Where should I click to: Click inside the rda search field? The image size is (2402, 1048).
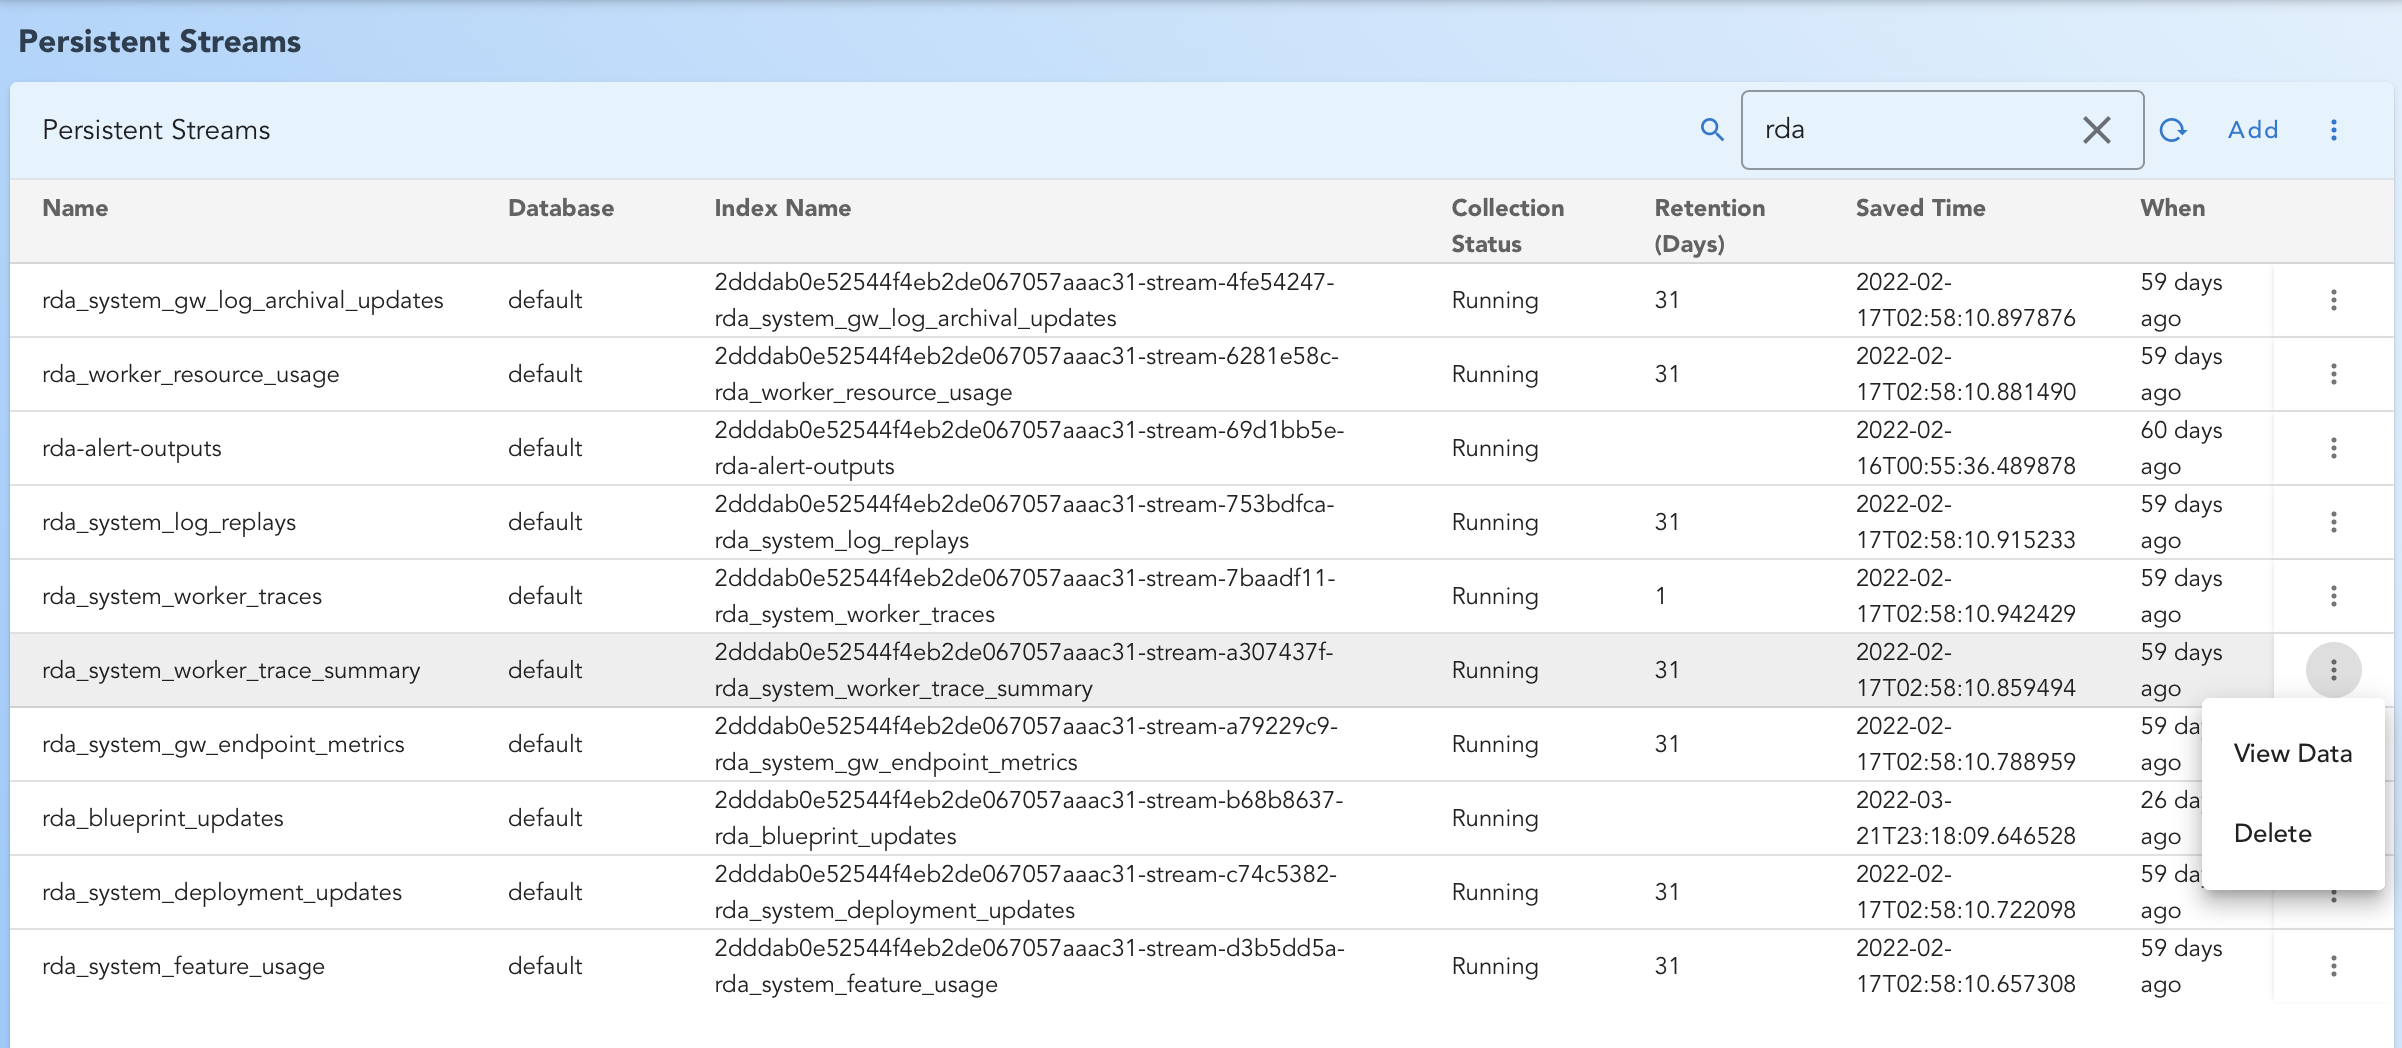click(1910, 130)
